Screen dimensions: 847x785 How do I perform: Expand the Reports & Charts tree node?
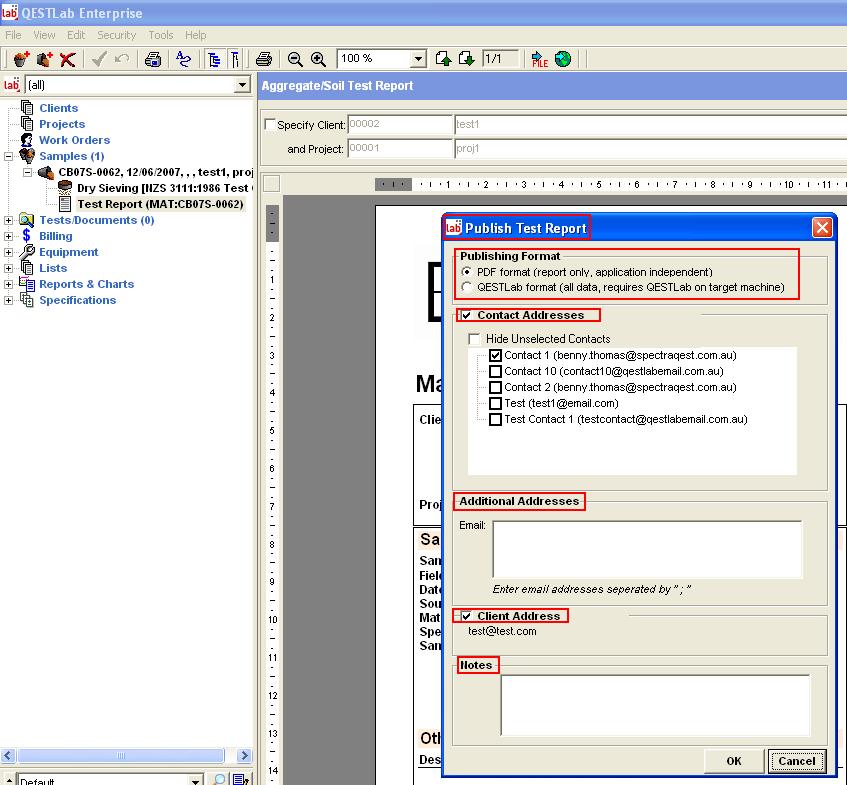9,284
